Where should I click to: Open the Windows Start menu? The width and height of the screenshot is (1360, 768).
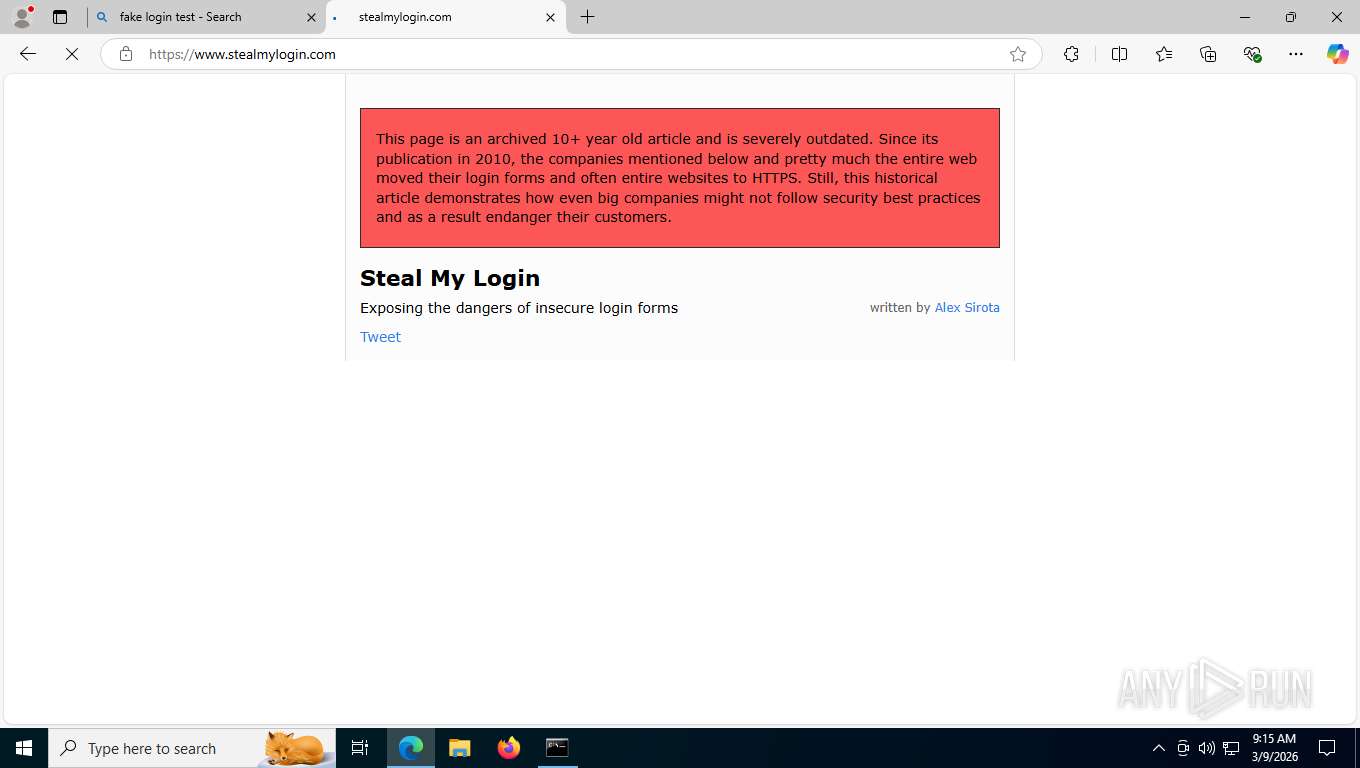24,748
